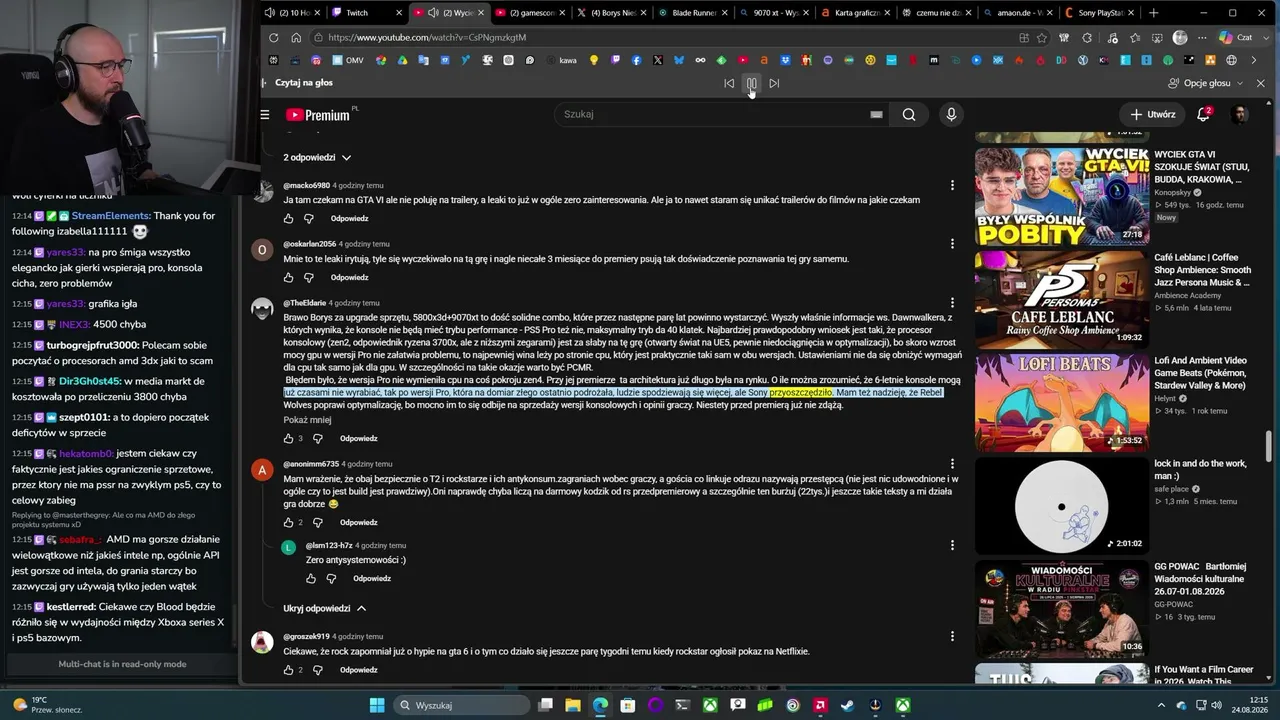Skip to next paragraph in read aloud
This screenshot has width=1280, height=720.
774,83
